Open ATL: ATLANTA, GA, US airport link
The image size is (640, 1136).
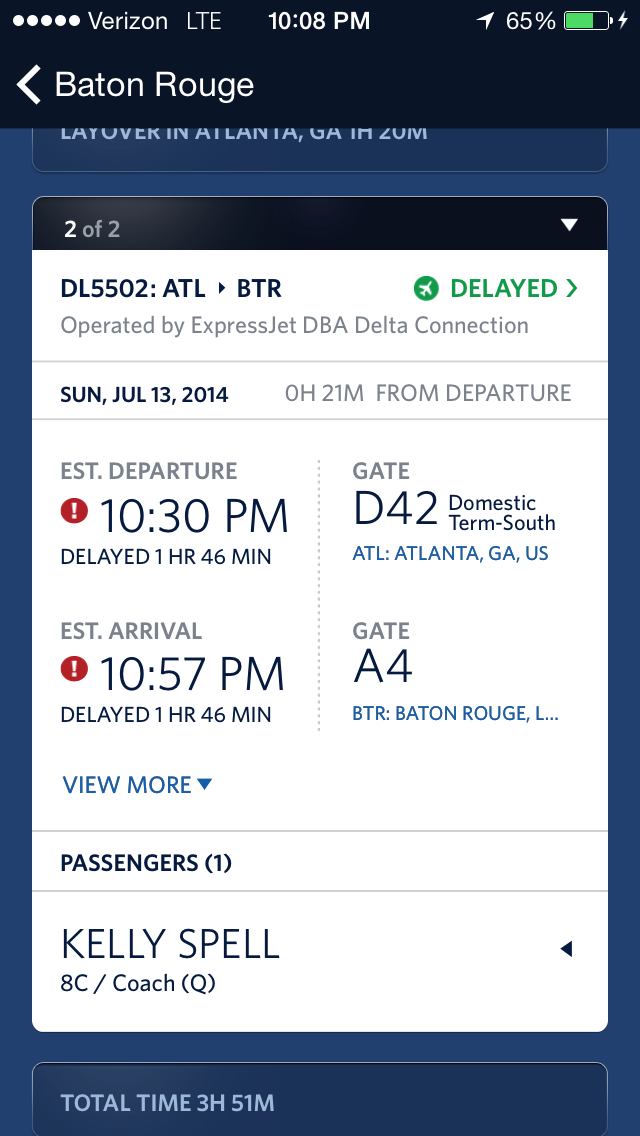click(x=450, y=553)
